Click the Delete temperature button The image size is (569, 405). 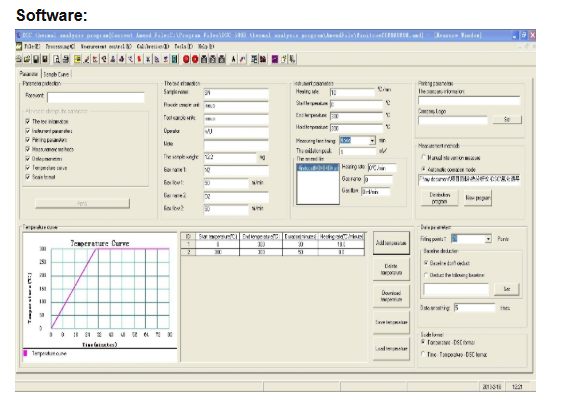(x=391, y=269)
